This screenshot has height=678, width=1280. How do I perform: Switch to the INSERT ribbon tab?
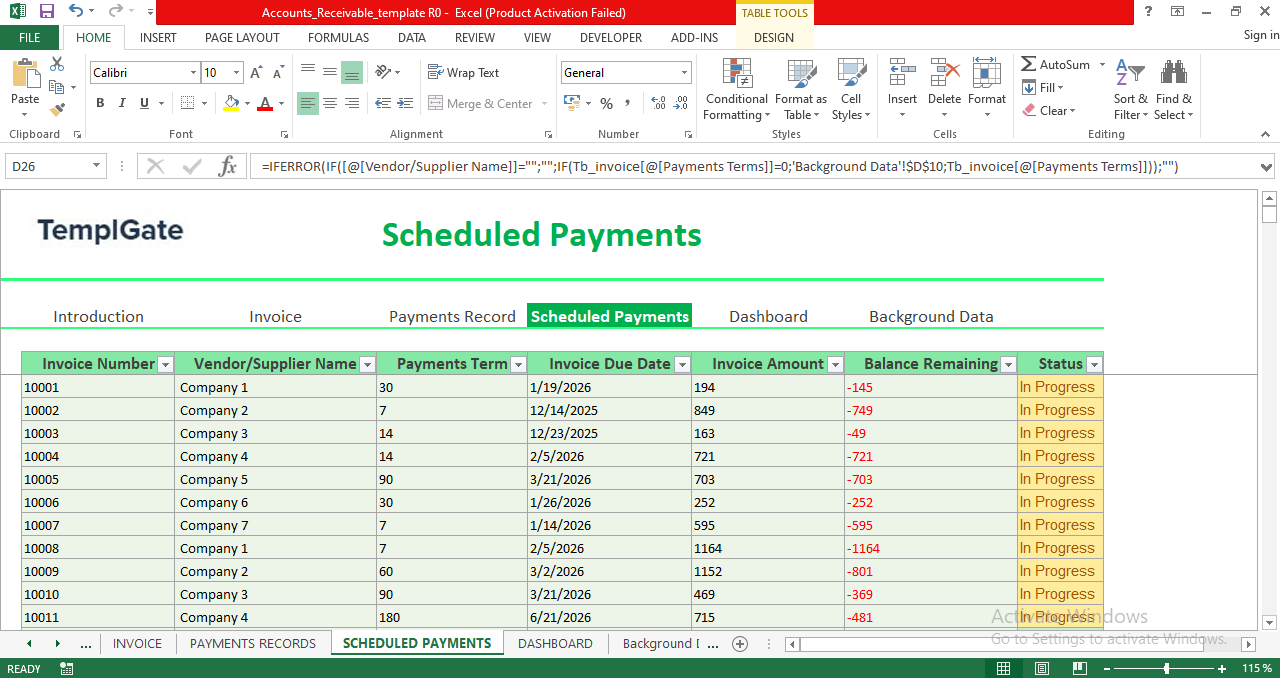[158, 38]
